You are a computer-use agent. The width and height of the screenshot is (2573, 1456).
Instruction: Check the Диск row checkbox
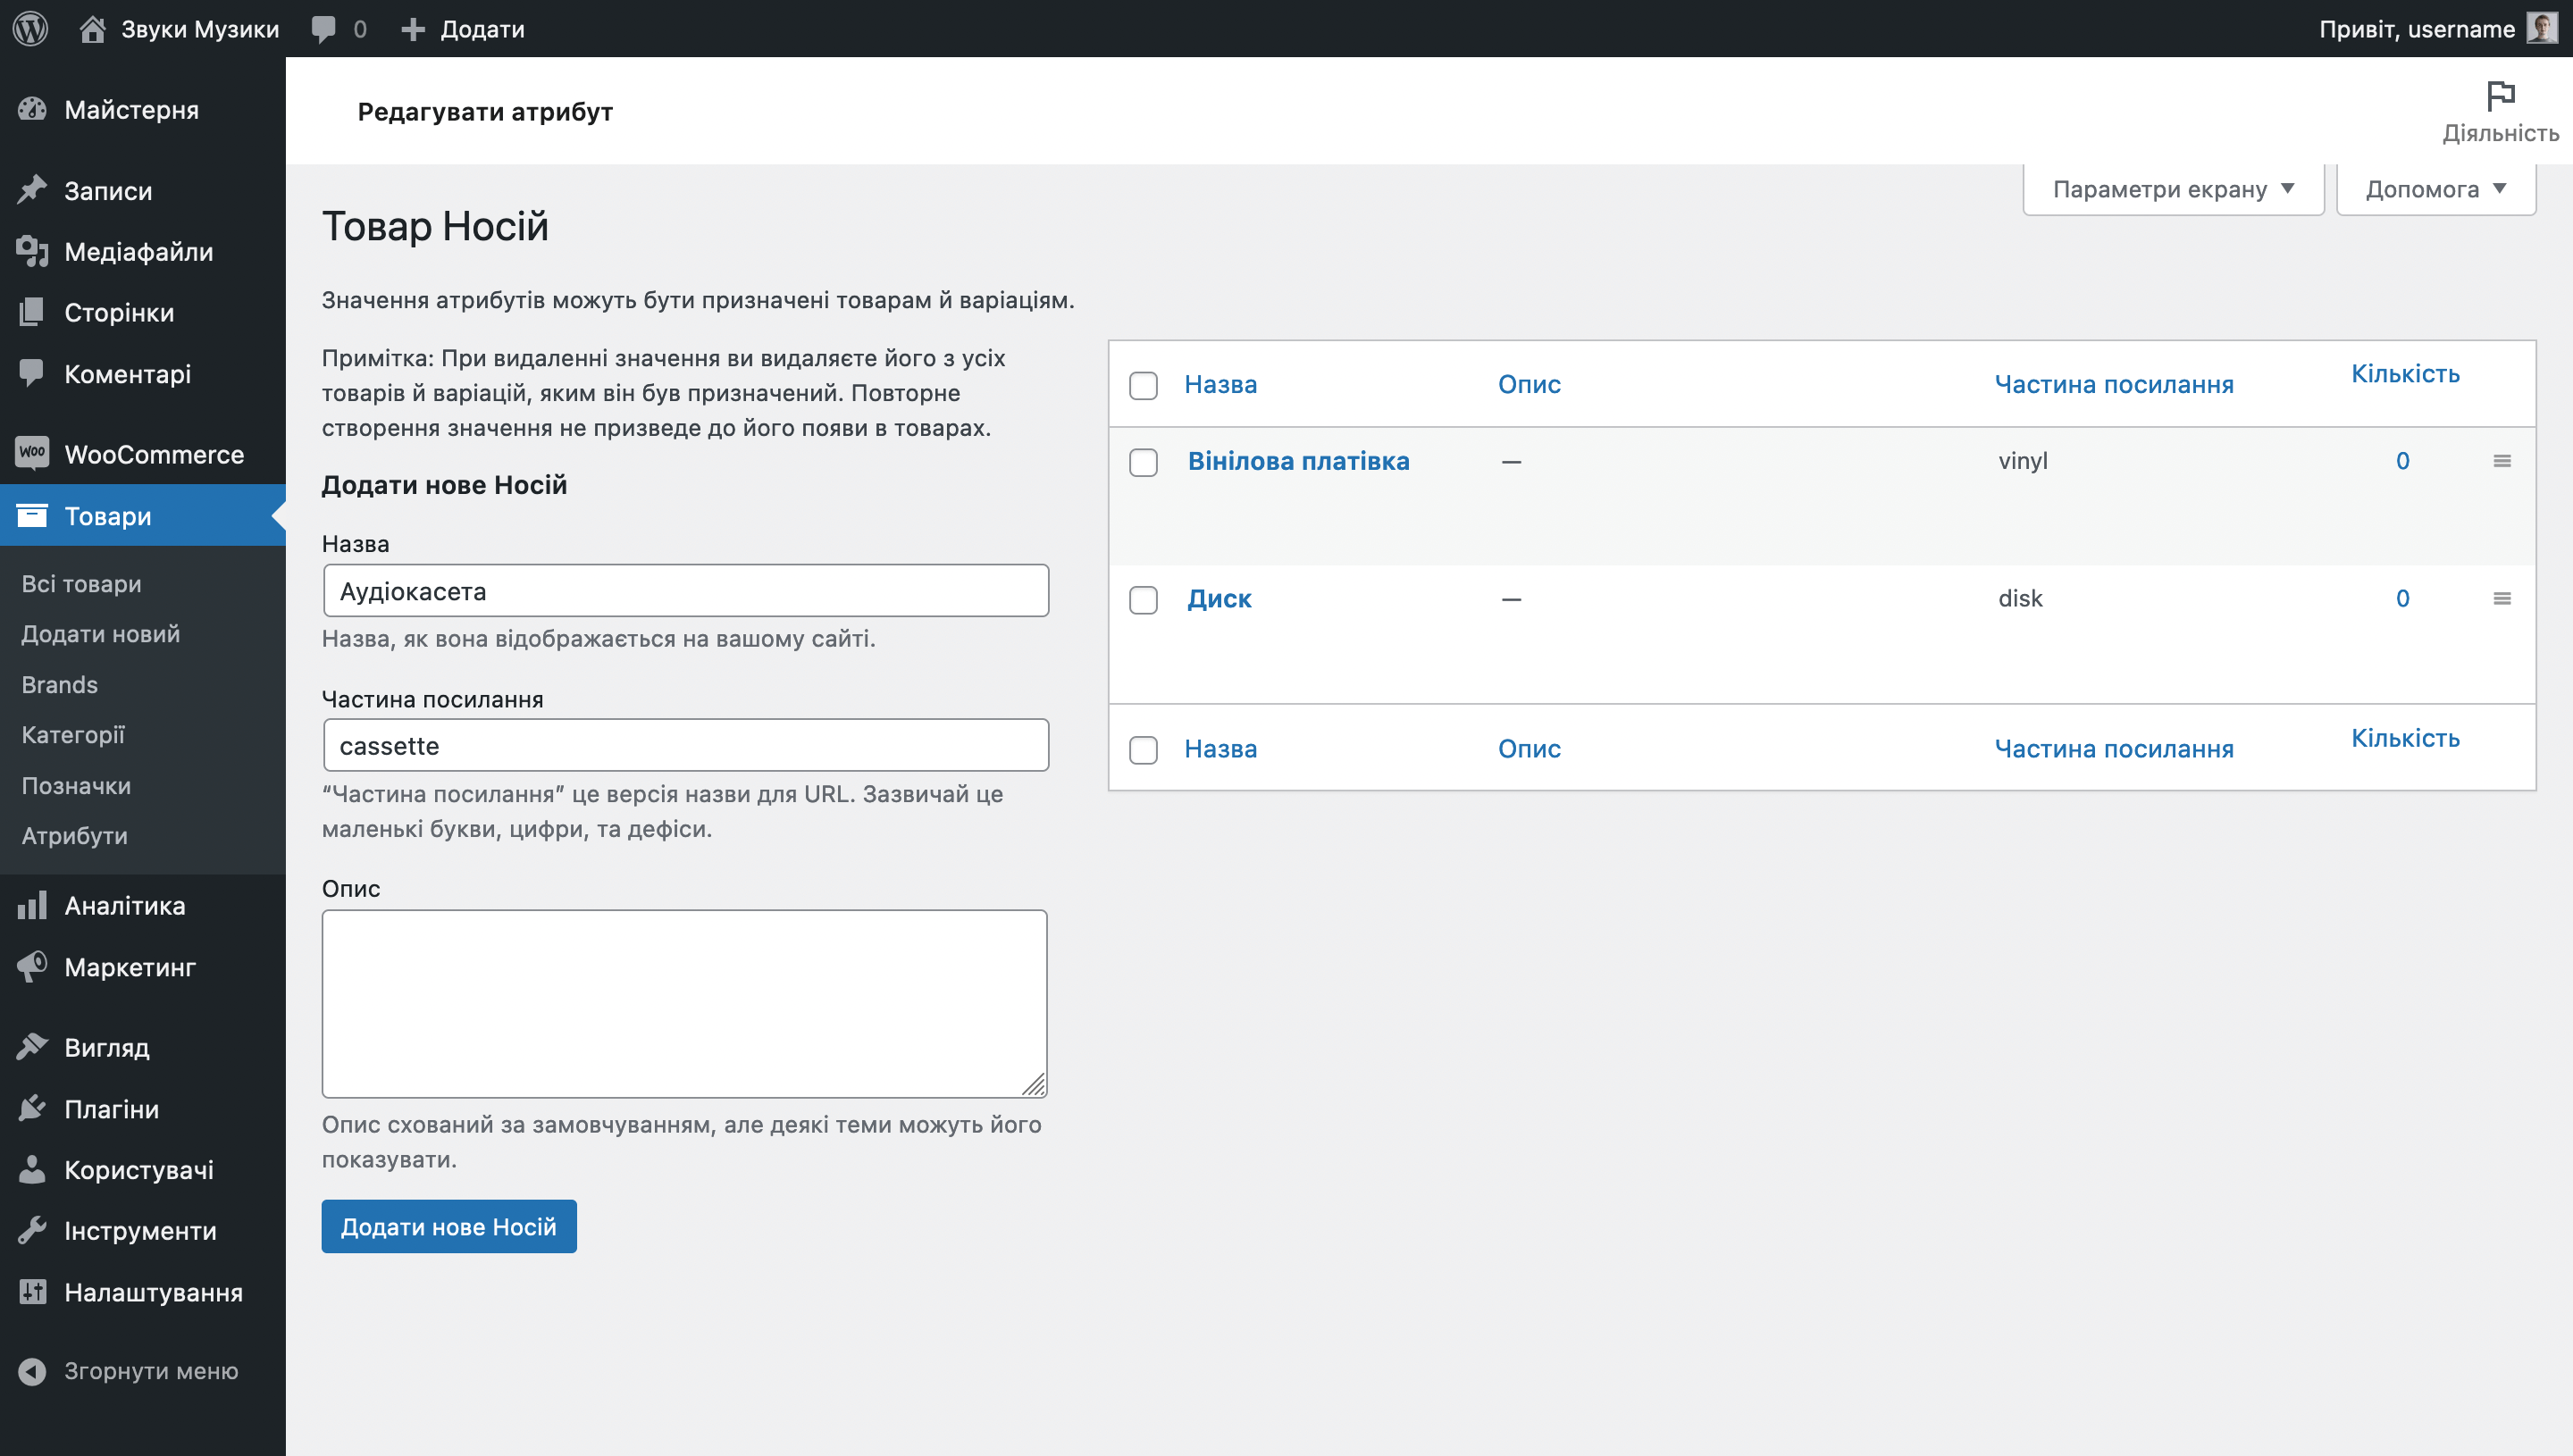click(x=1143, y=599)
